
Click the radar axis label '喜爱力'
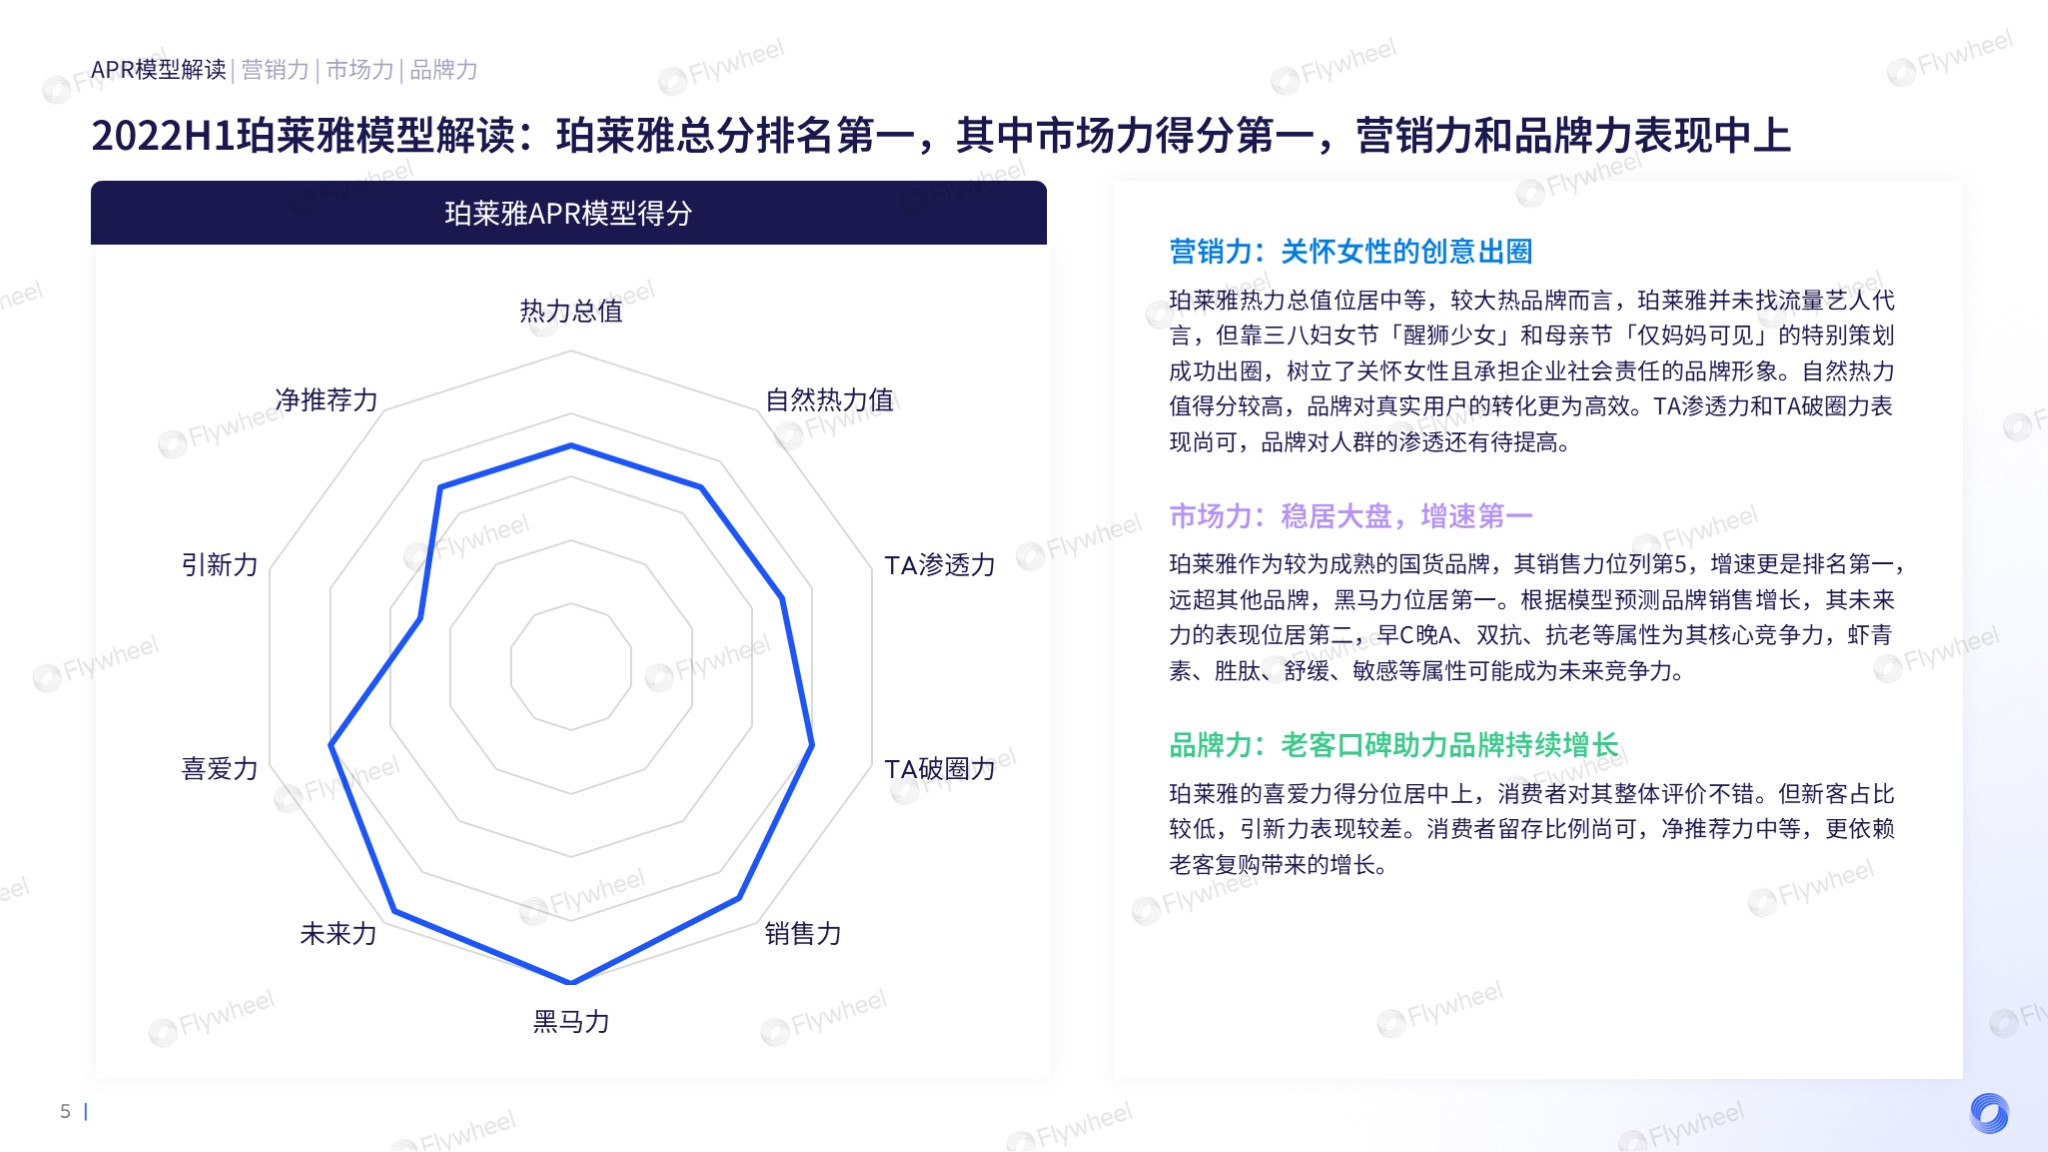220,768
